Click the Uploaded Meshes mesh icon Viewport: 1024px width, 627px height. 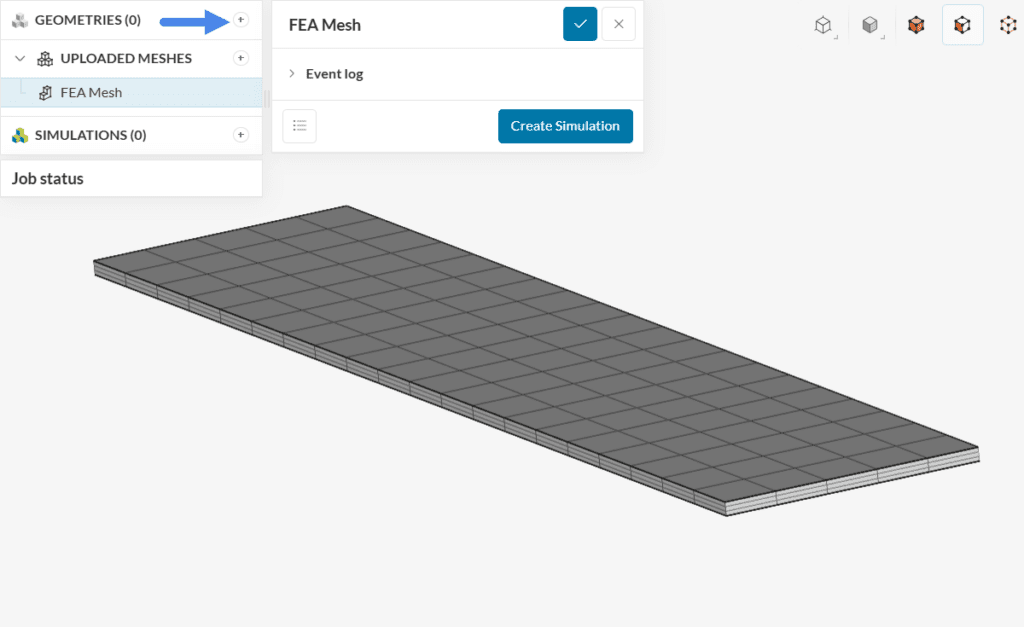click(46, 58)
